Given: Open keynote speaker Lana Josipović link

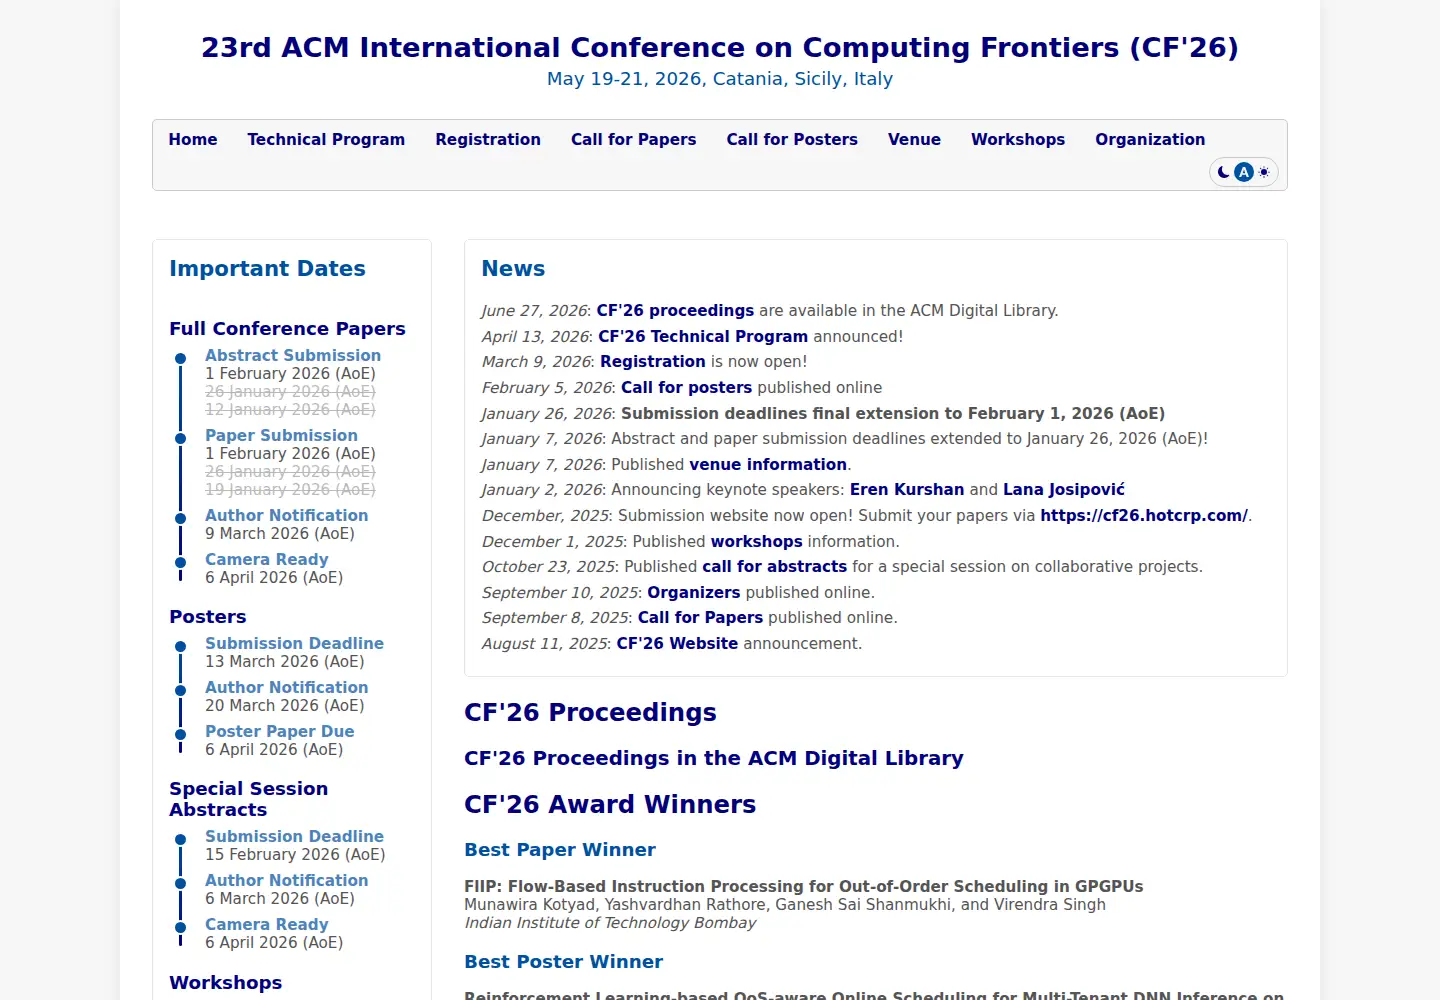Looking at the screenshot, I should click(x=1064, y=490).
